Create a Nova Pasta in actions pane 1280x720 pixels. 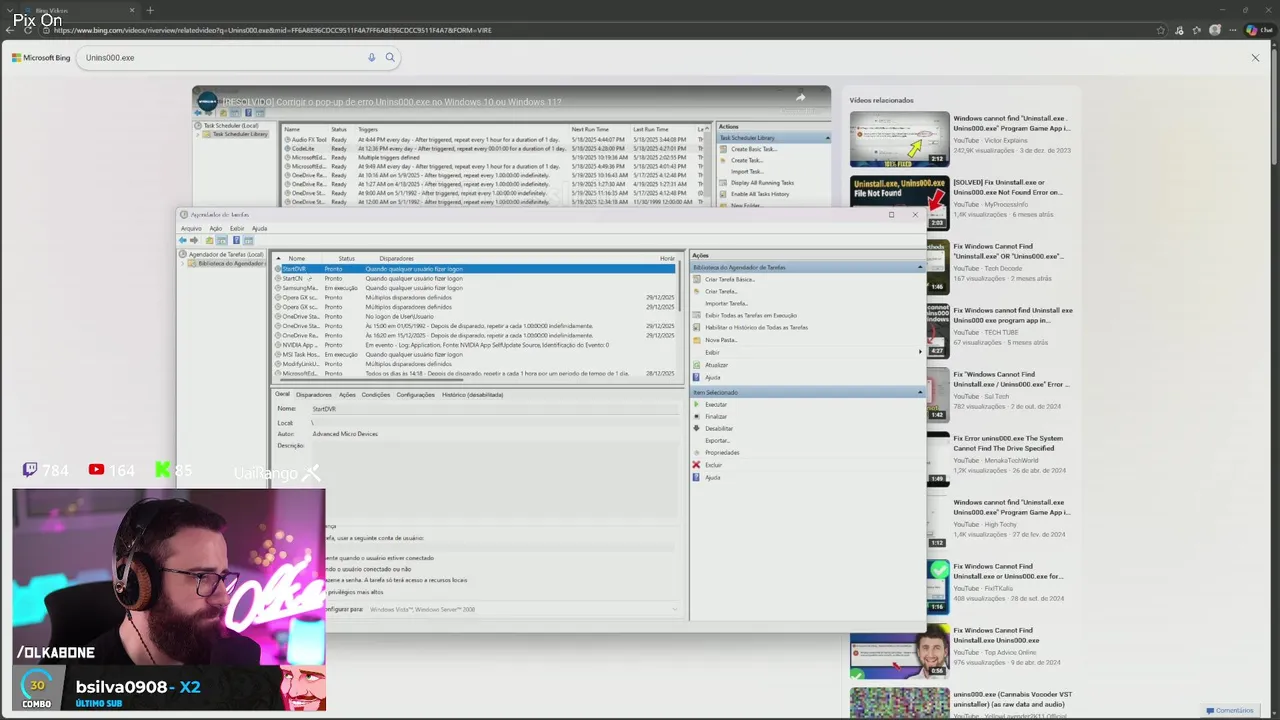(720, 340)
